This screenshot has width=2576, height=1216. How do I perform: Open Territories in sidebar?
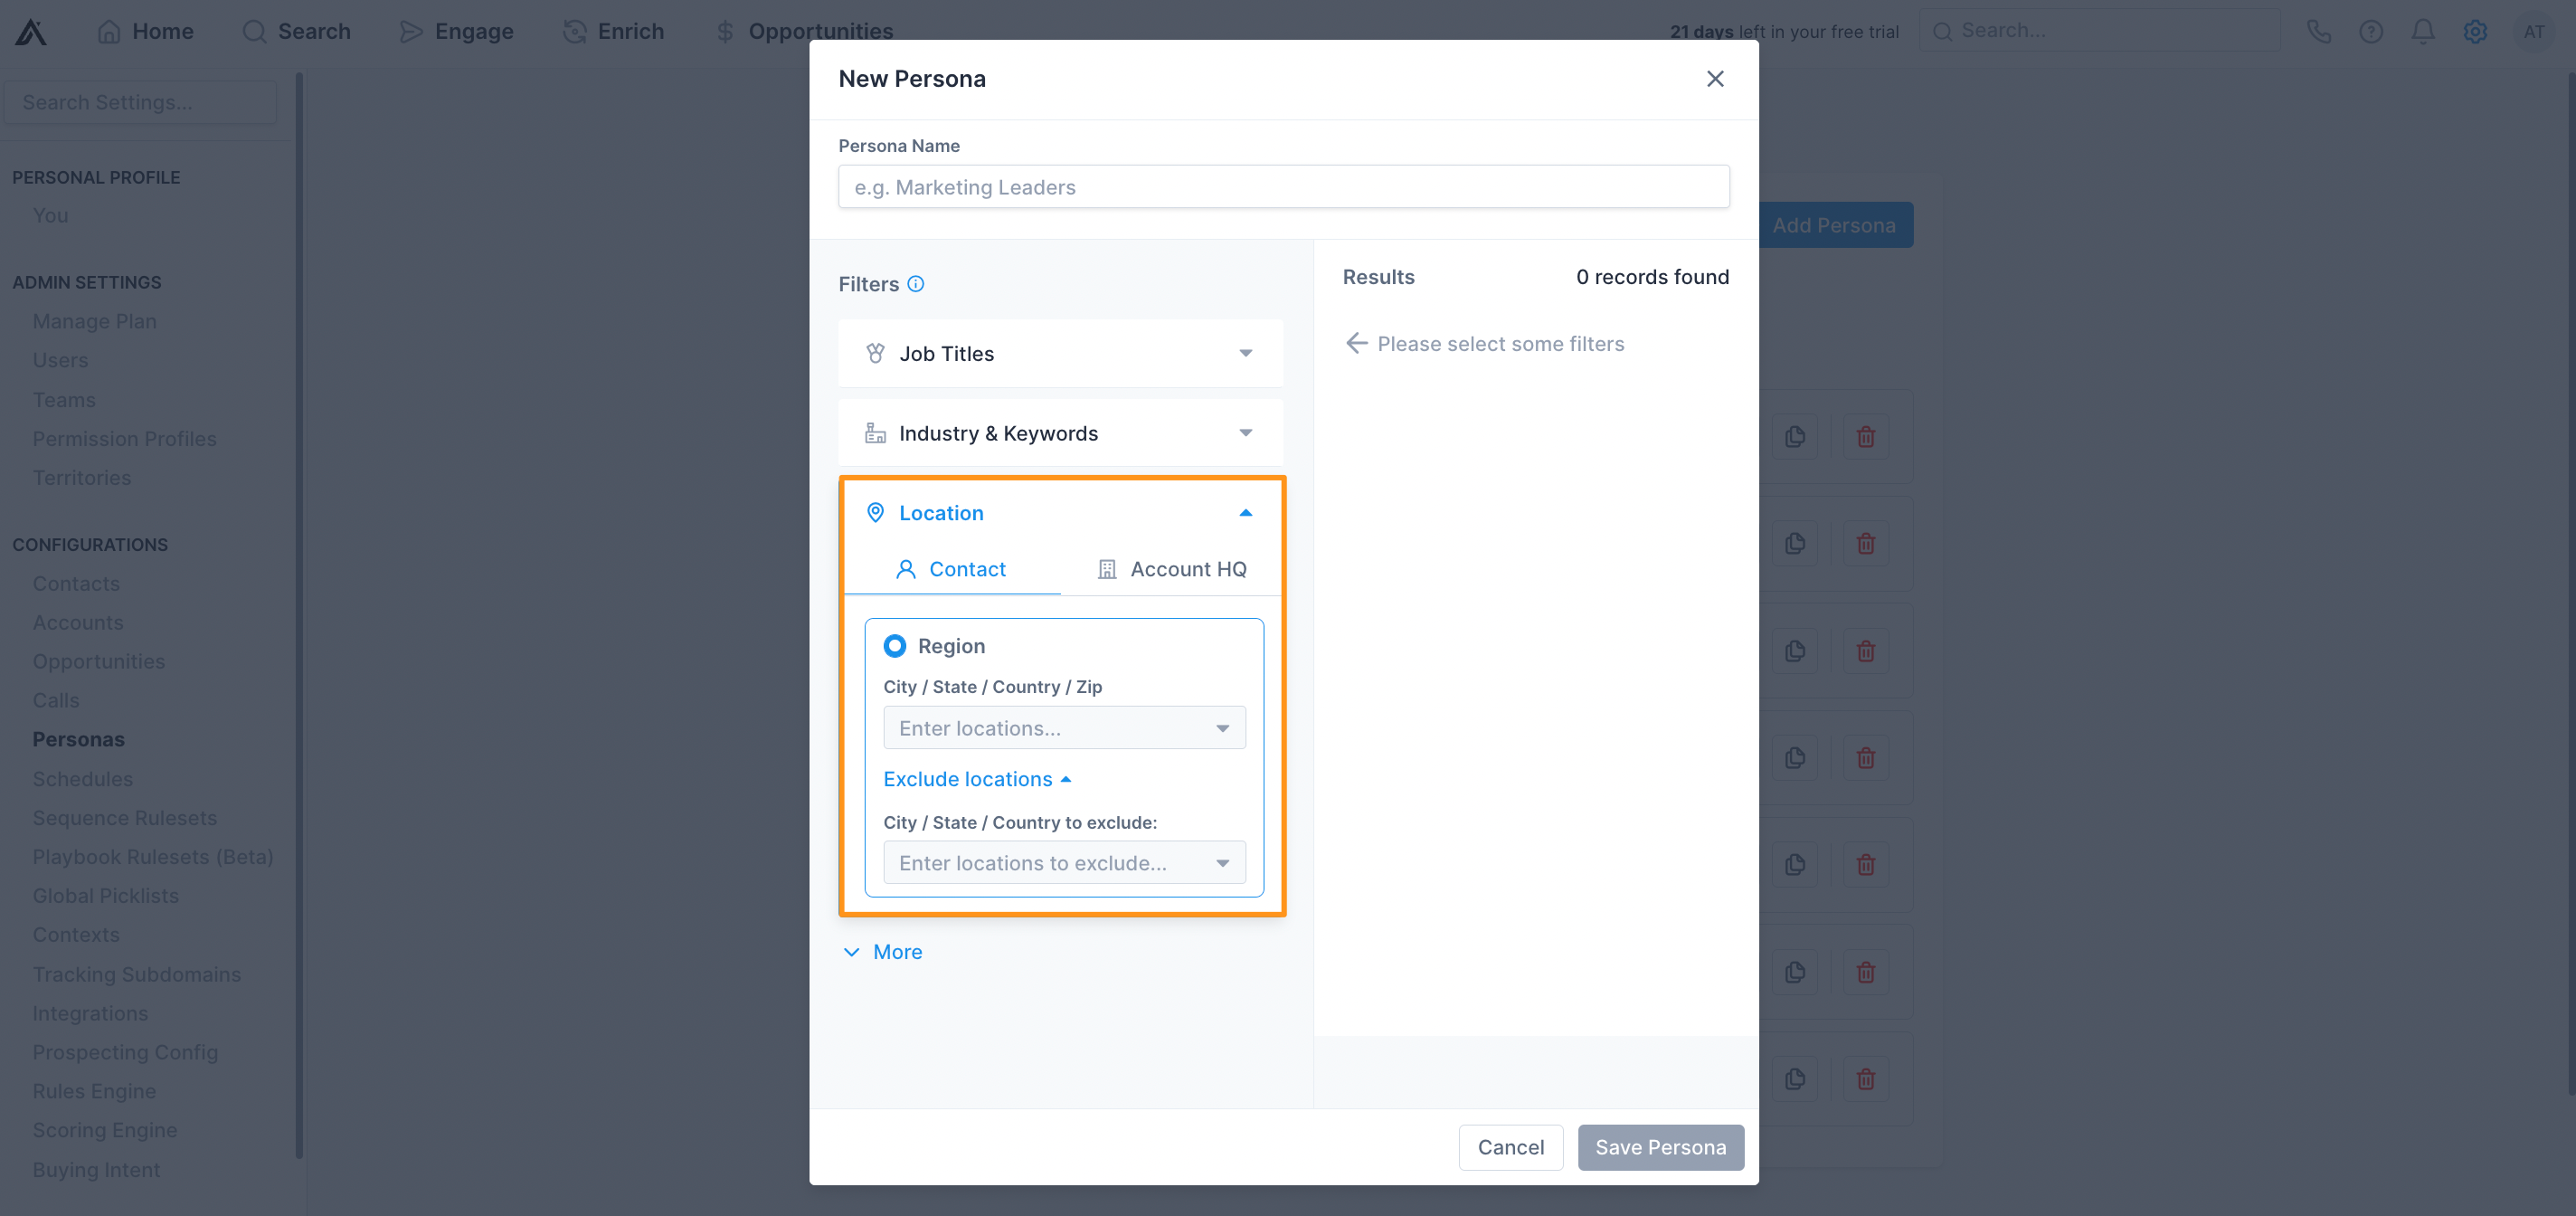click(81, 478)
